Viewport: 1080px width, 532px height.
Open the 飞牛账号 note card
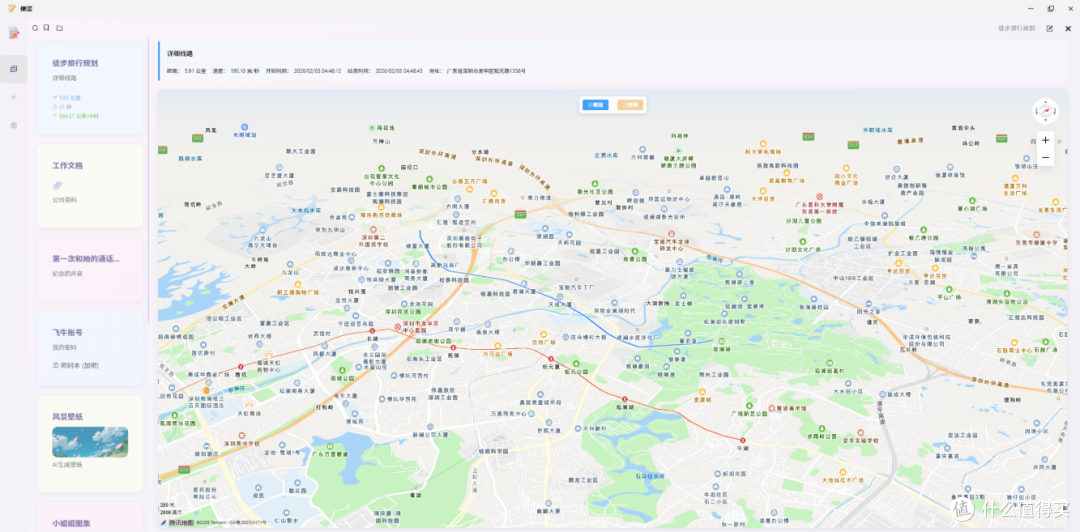[90, 348]
